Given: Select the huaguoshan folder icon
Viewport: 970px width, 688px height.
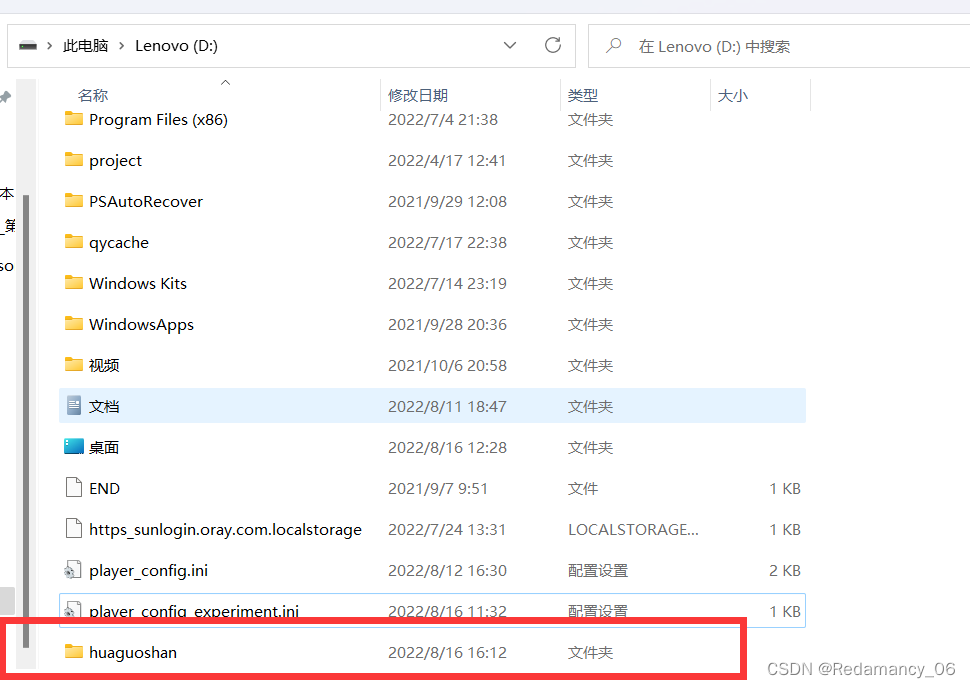Looking at the screenshot, I should [74, 651].
